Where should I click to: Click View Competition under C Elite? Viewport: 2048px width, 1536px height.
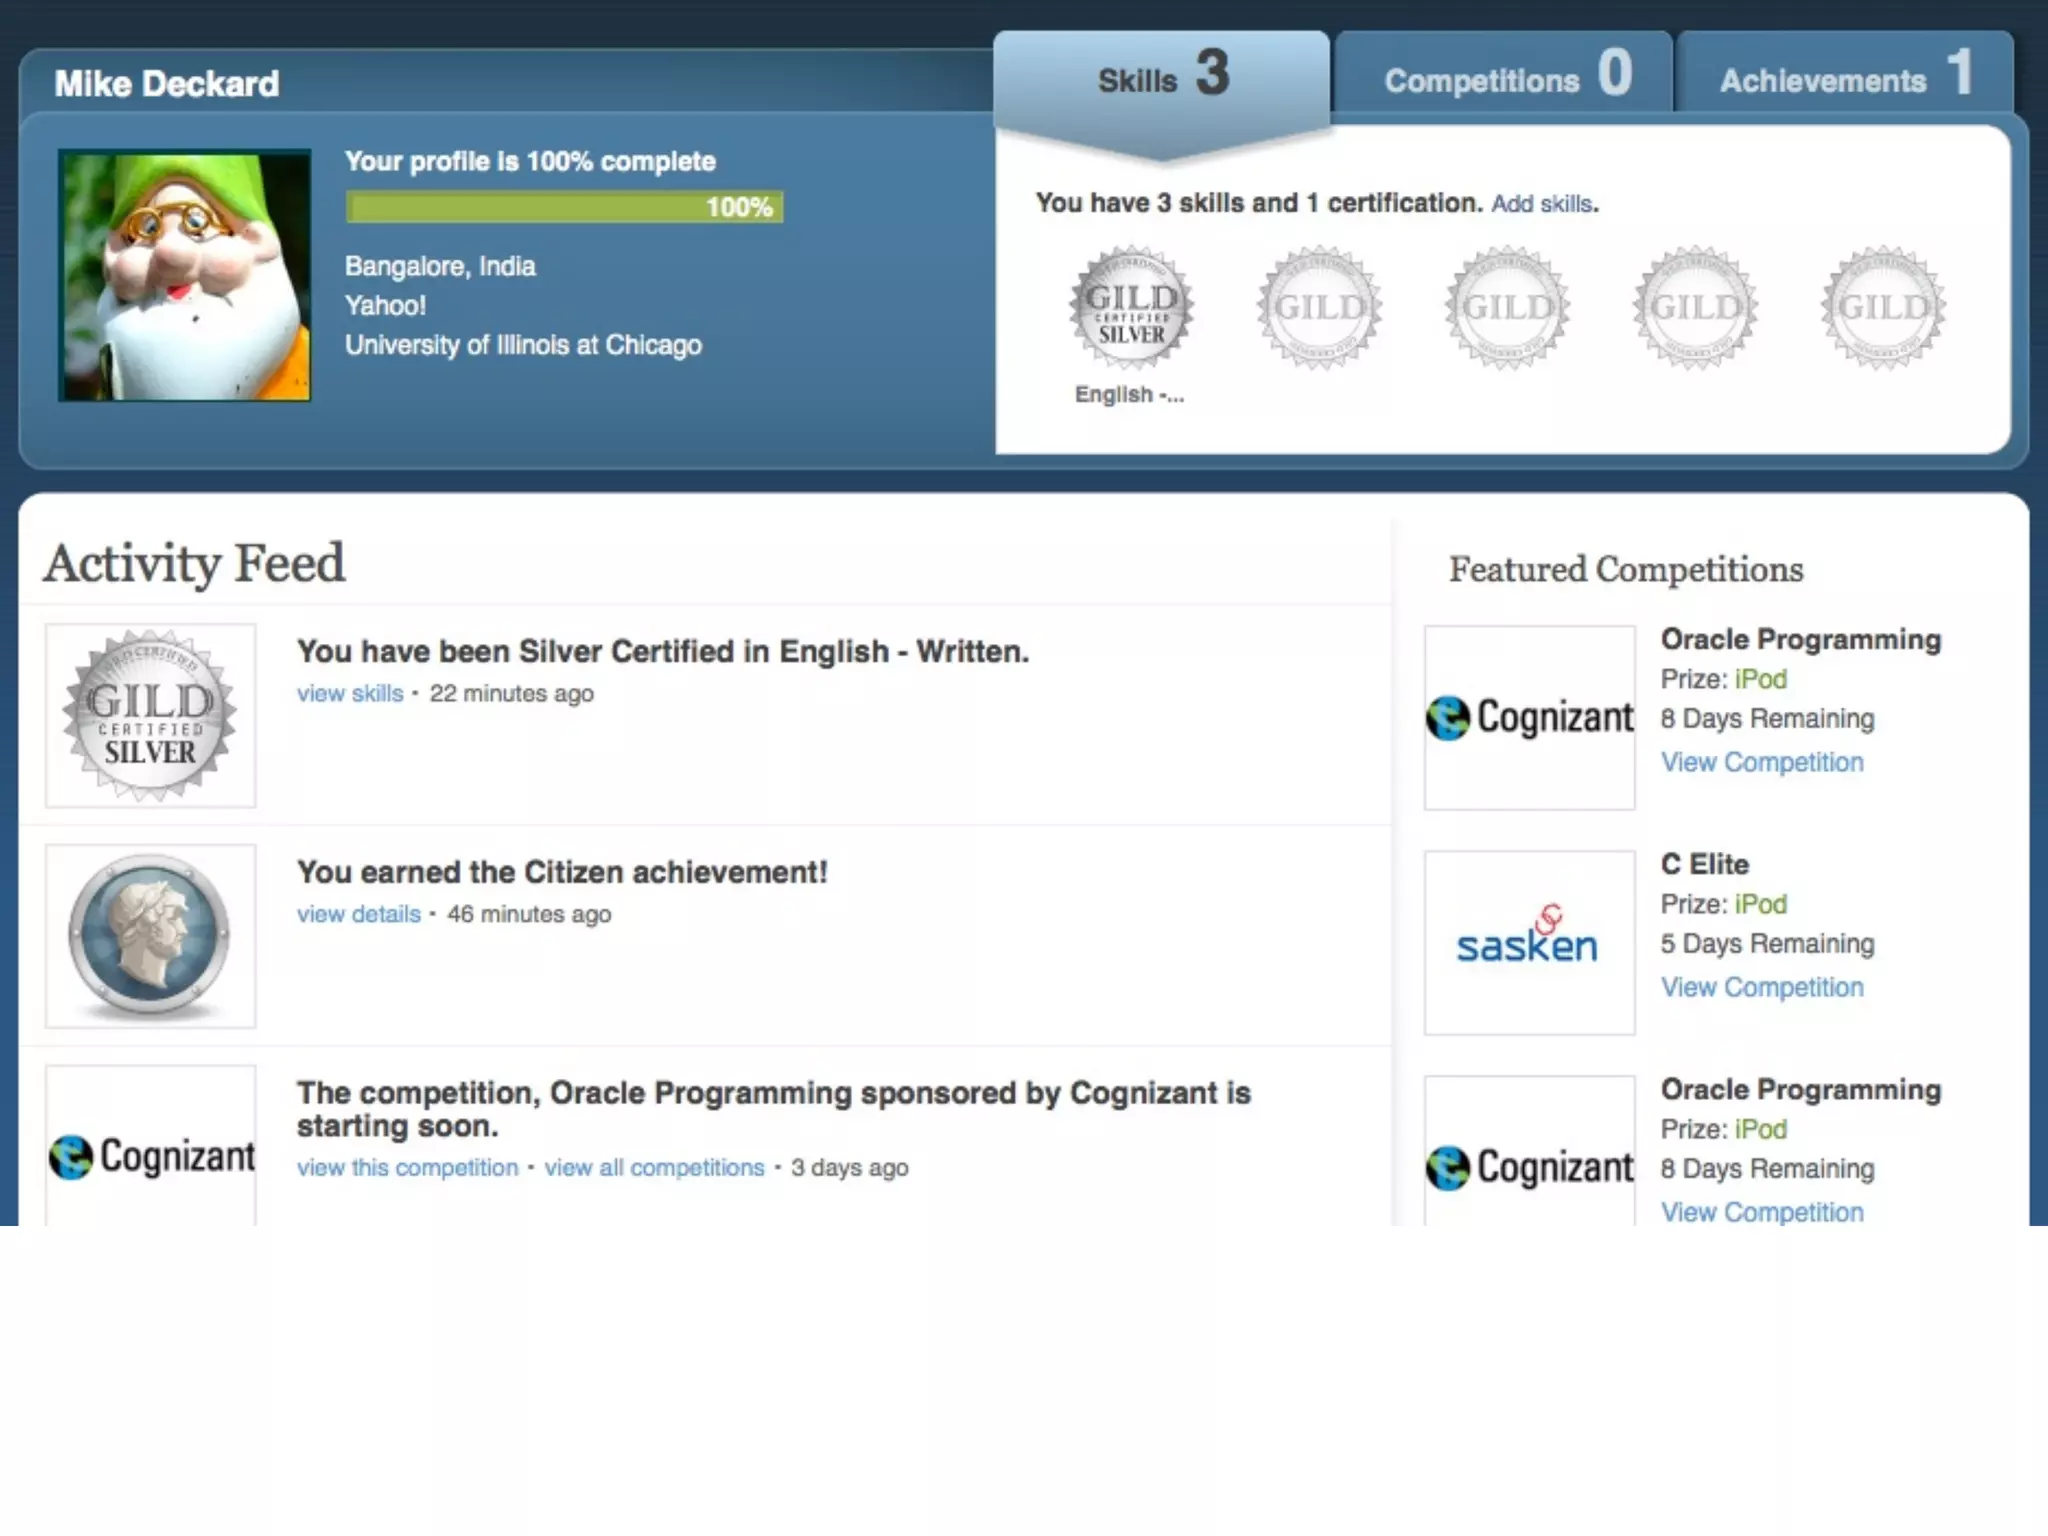1762,987
